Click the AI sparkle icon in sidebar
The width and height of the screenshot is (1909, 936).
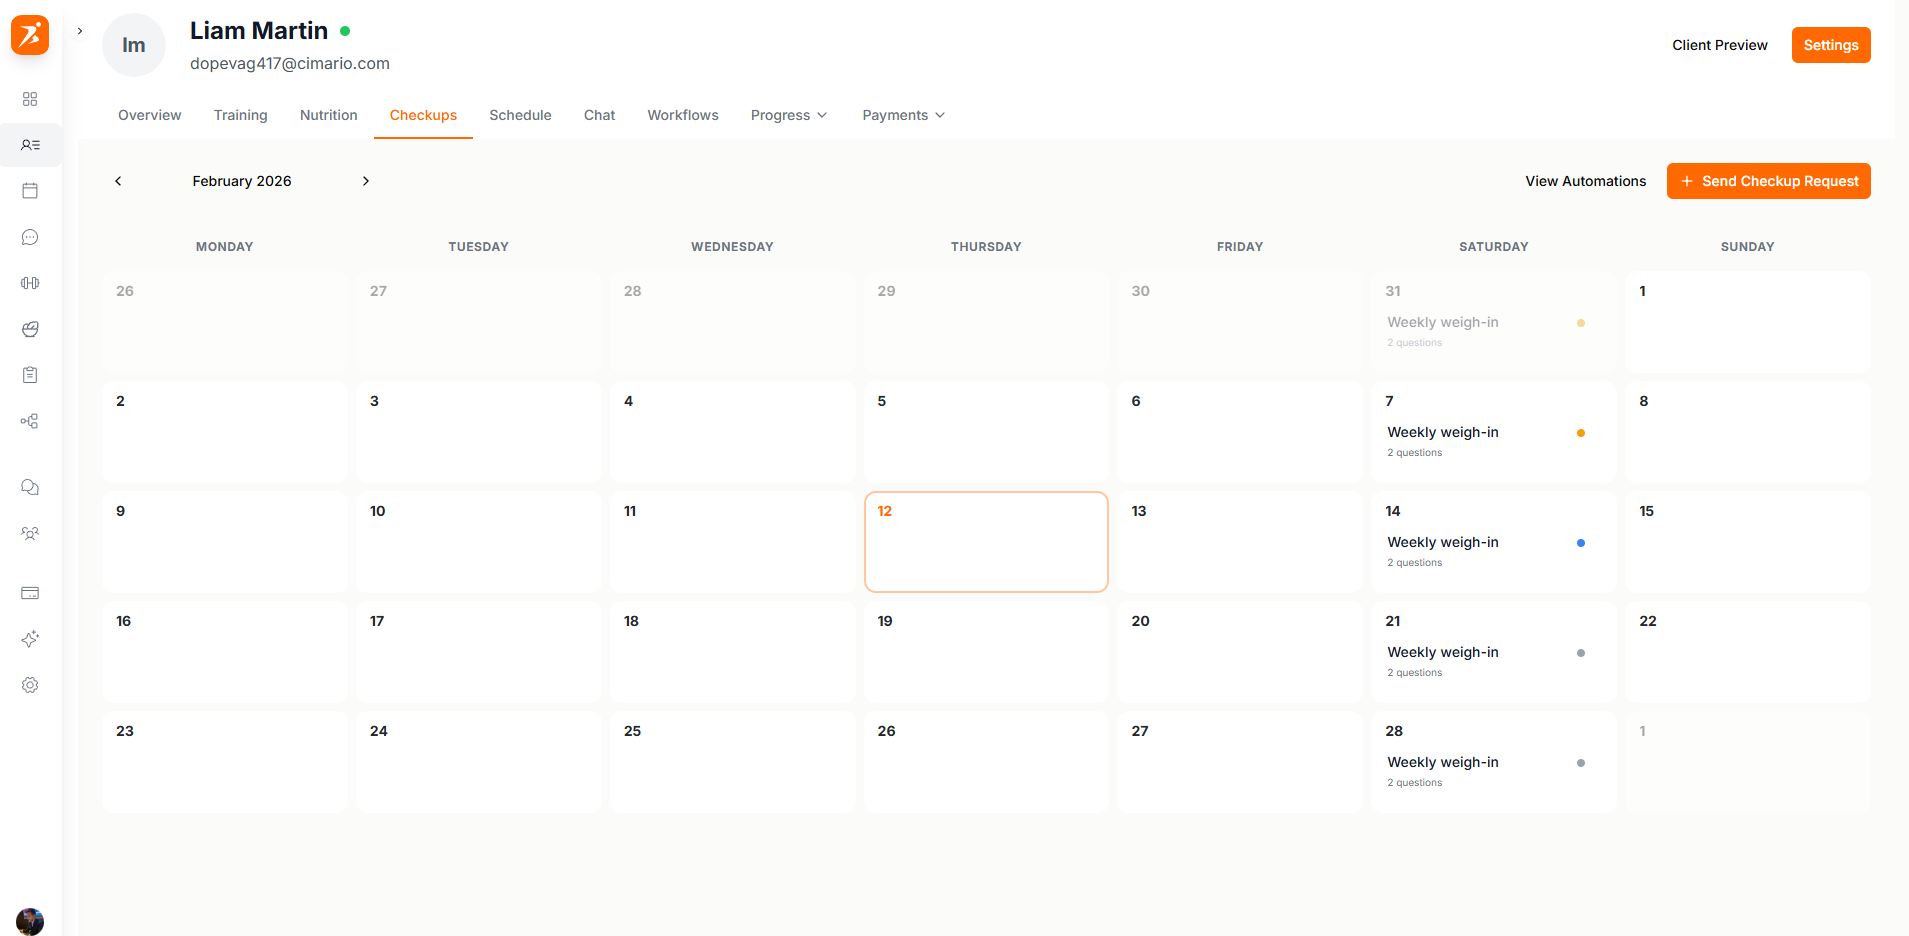[x=30, y=639]
